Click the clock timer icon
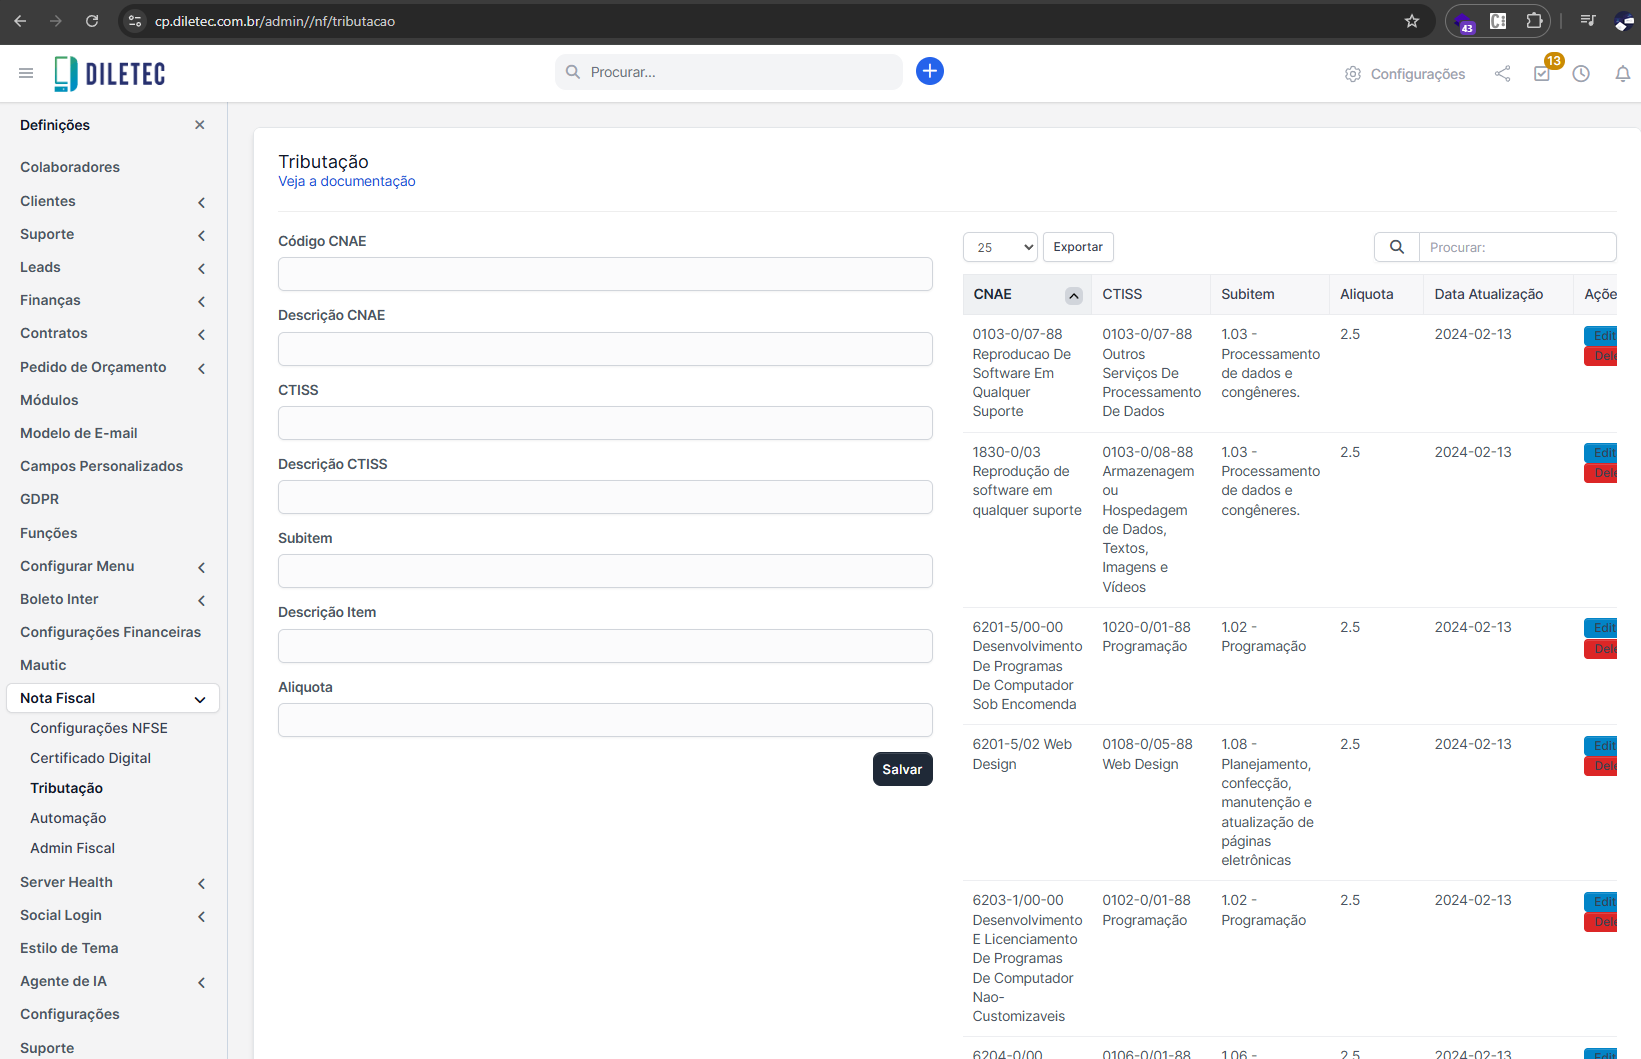The height and width of the screenshot is (1059, 1641). pyautogui.click(x=1581, y=74)
